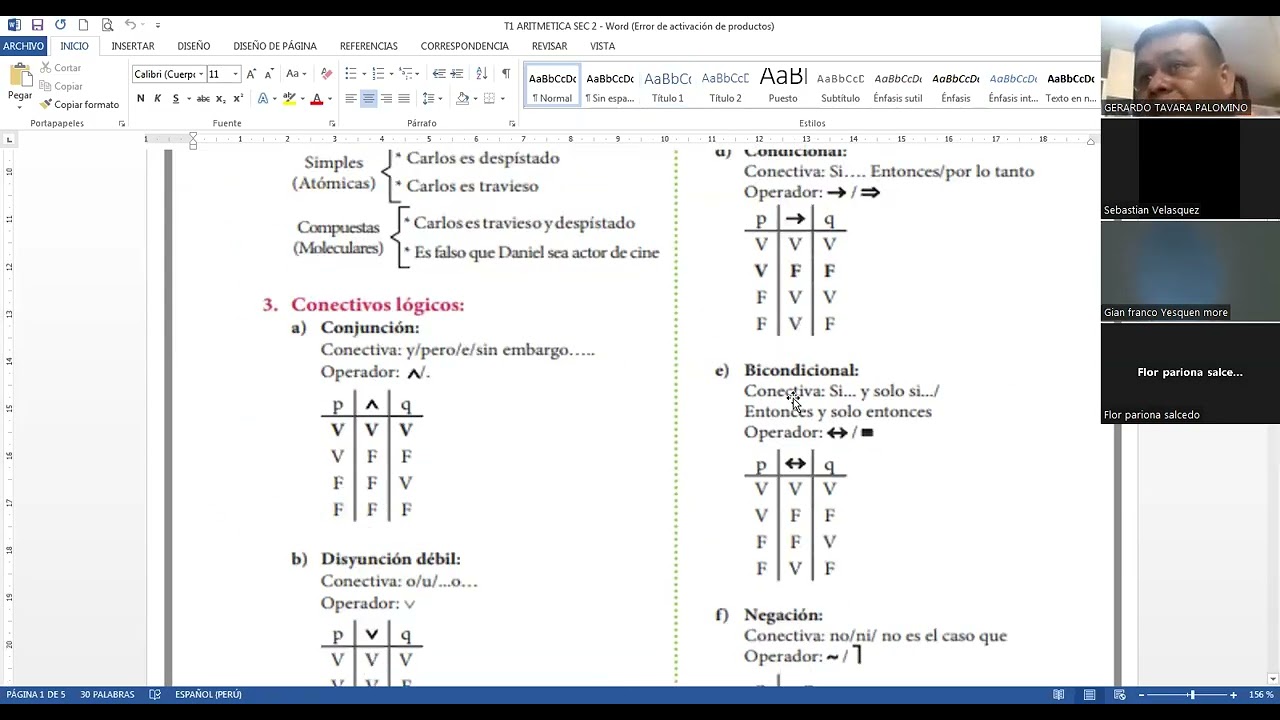
Task: Switch to the INSERTAR ribbon tab
Action: pyautogui.click(x=133, y=46)
